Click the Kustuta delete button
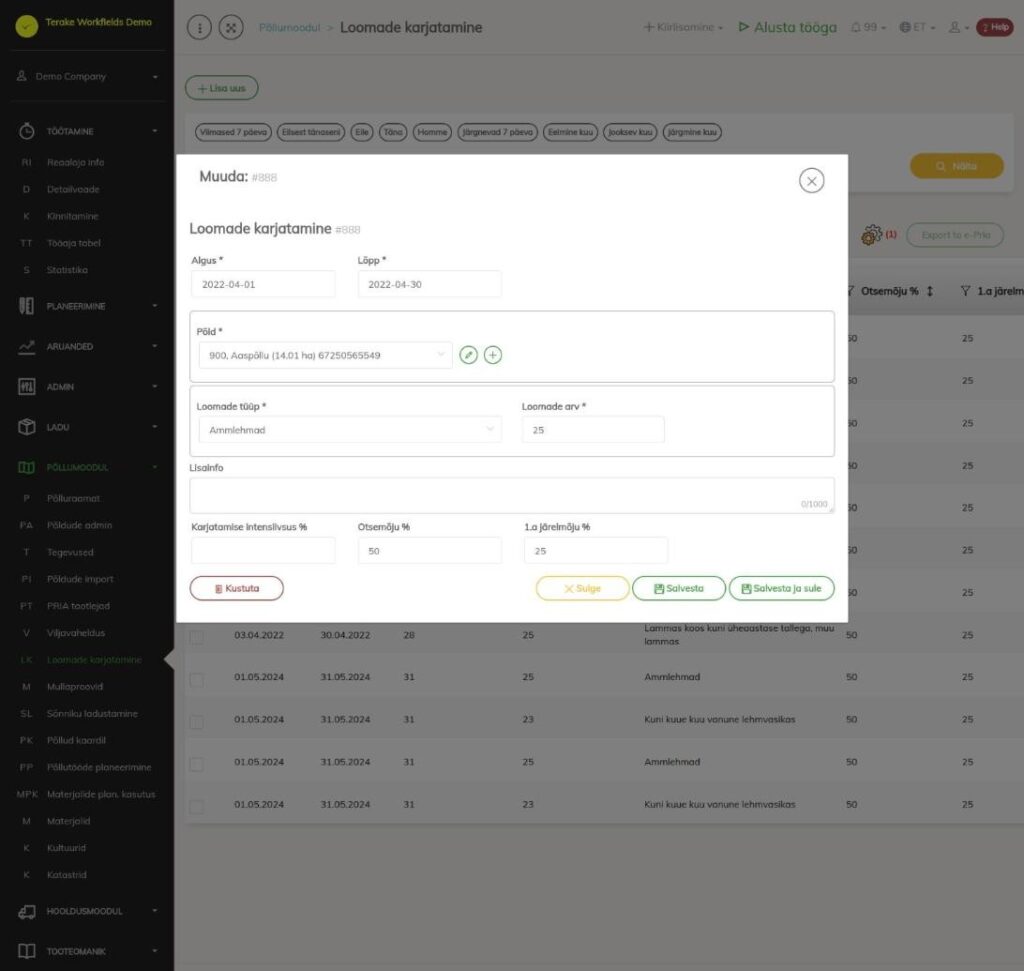The height and width of the screenshot is (971, 1024). [x=236, y=588]
